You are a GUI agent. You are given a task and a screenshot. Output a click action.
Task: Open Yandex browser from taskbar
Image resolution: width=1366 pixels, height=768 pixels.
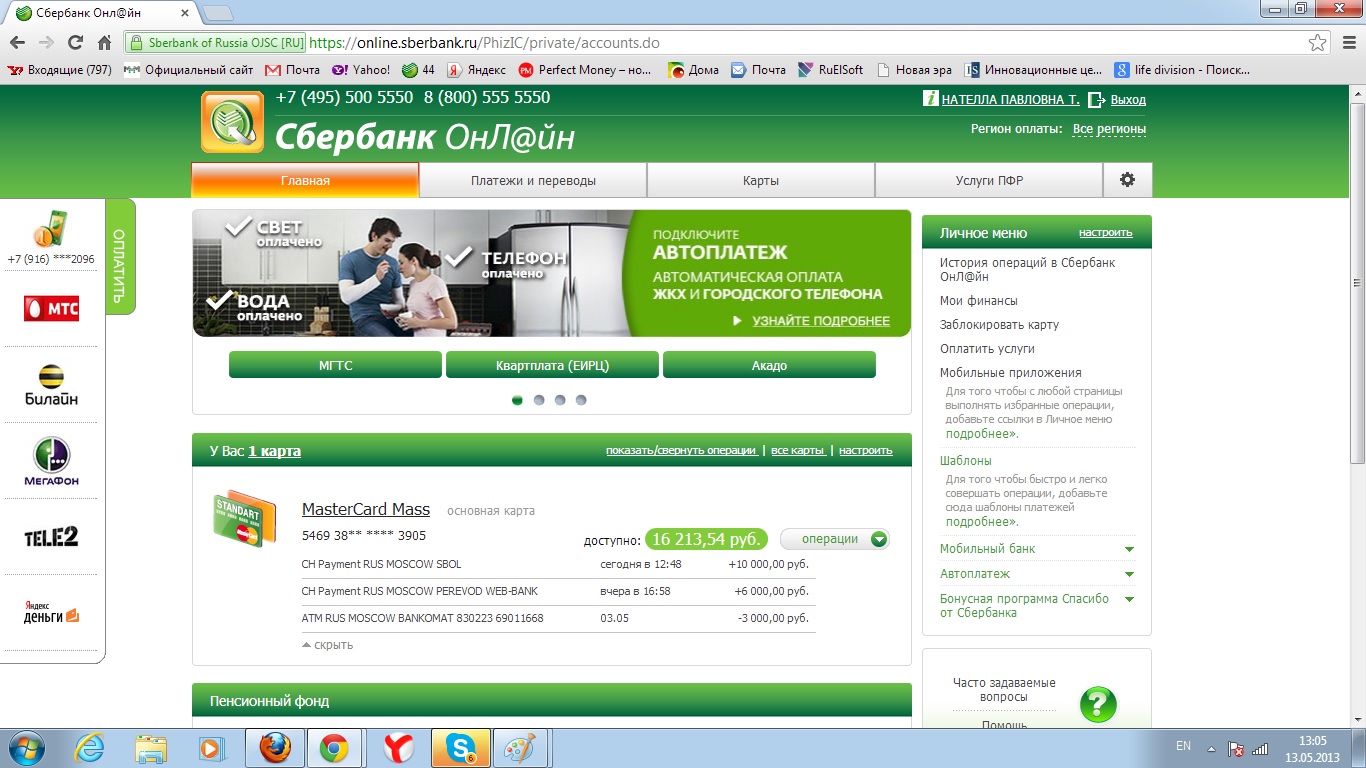click(x=399, y=748)
